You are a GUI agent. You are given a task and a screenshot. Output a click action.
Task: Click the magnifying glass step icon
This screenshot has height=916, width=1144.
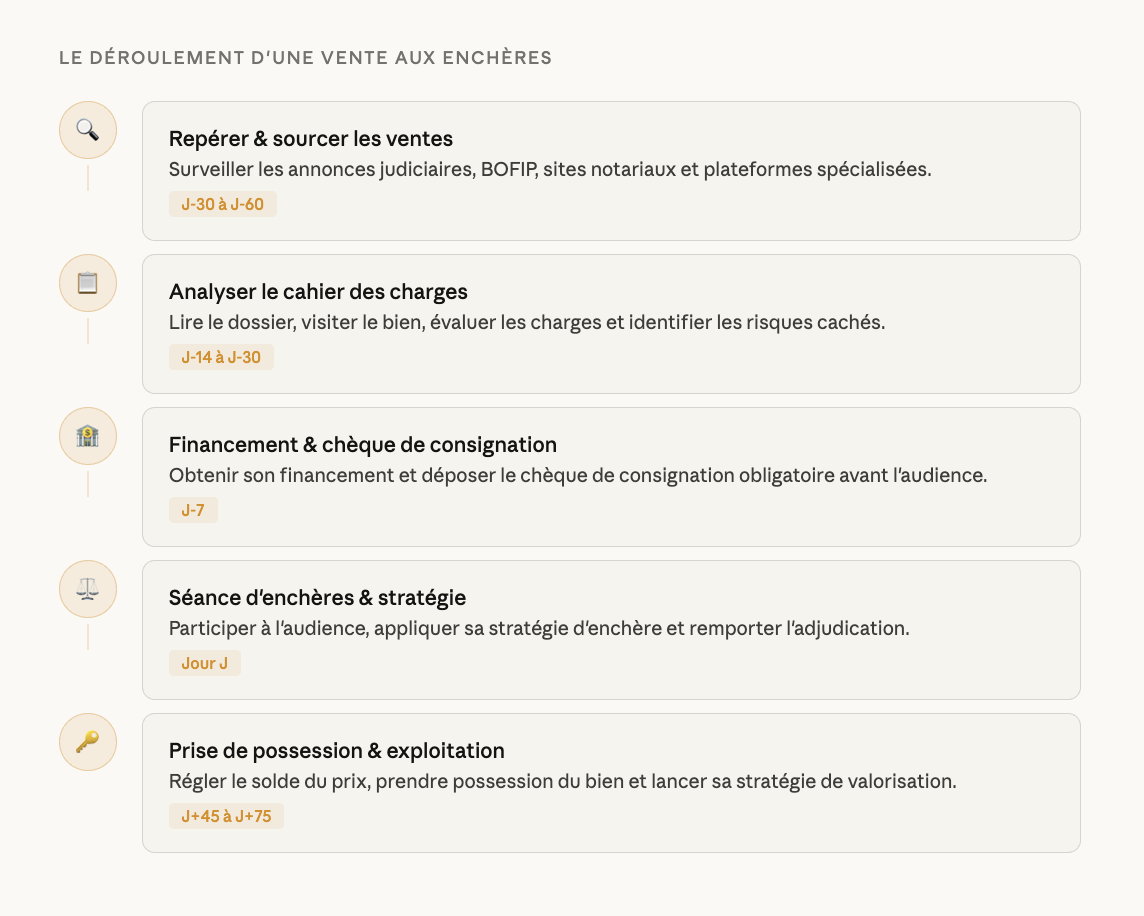pyautogui.click(x=88, y=130)
